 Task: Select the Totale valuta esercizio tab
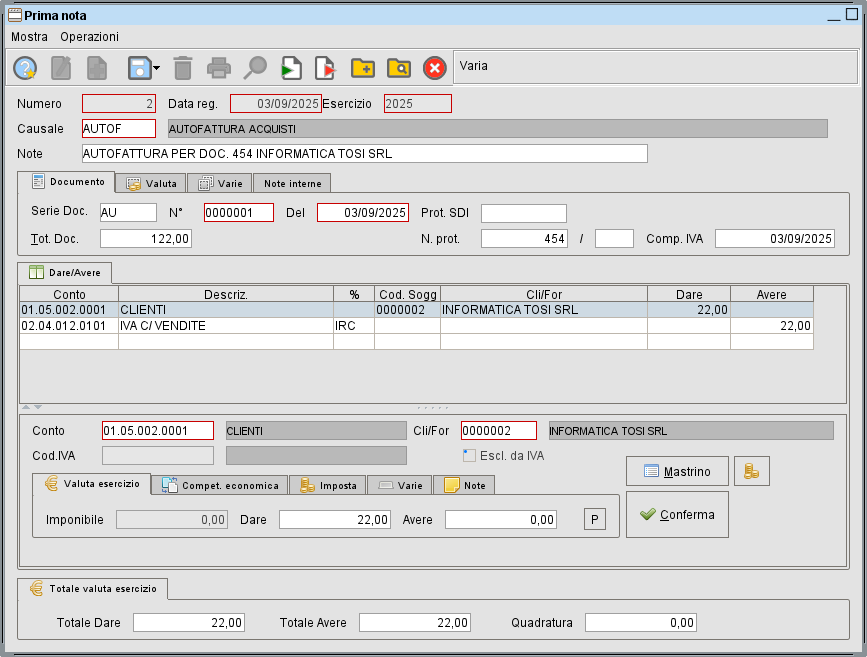(92, 589)
